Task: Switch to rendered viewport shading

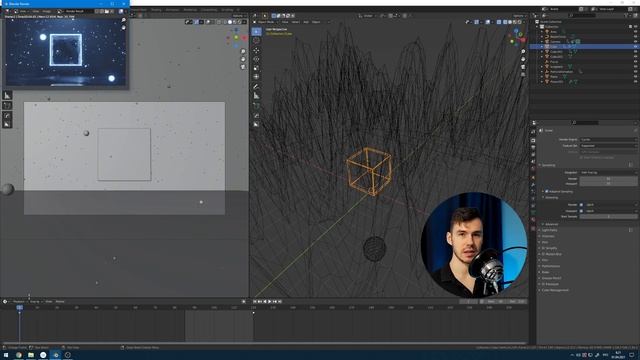Action: [x=519, y=22]
